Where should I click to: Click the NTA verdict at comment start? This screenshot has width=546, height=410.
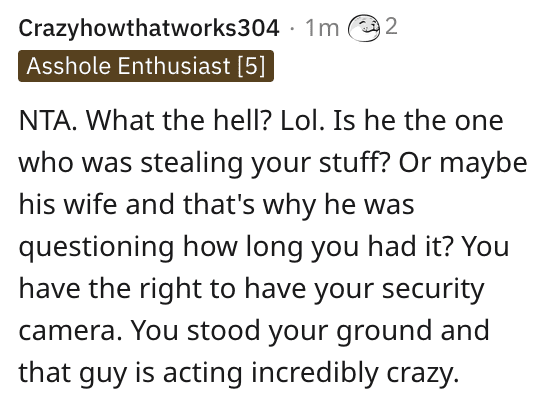[48, 121]
